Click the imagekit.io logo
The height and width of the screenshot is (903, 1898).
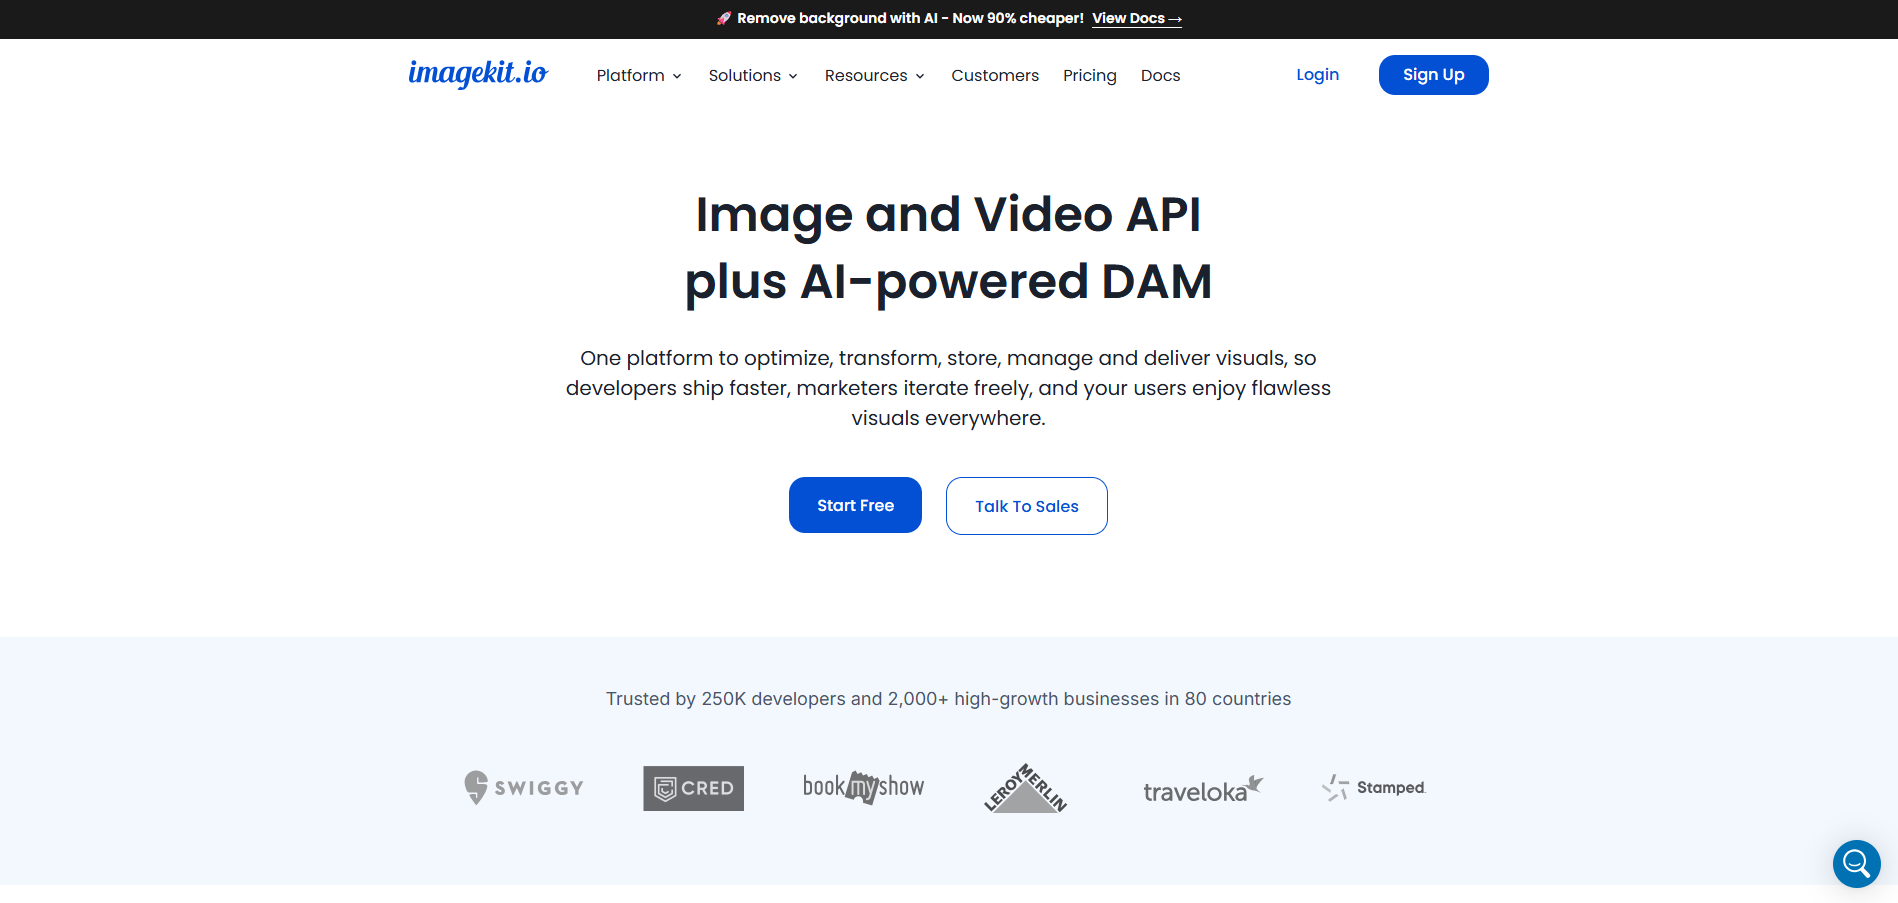pos(478,74)
